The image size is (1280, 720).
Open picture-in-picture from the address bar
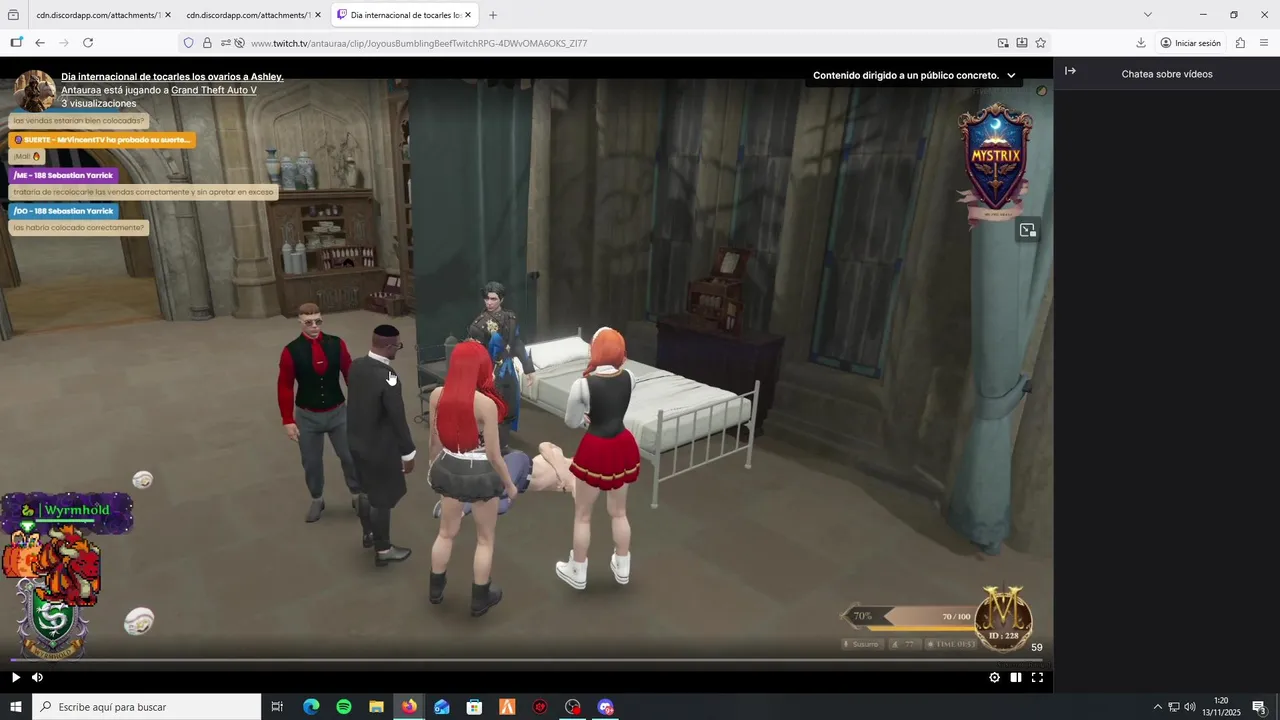pos(1003,43)
